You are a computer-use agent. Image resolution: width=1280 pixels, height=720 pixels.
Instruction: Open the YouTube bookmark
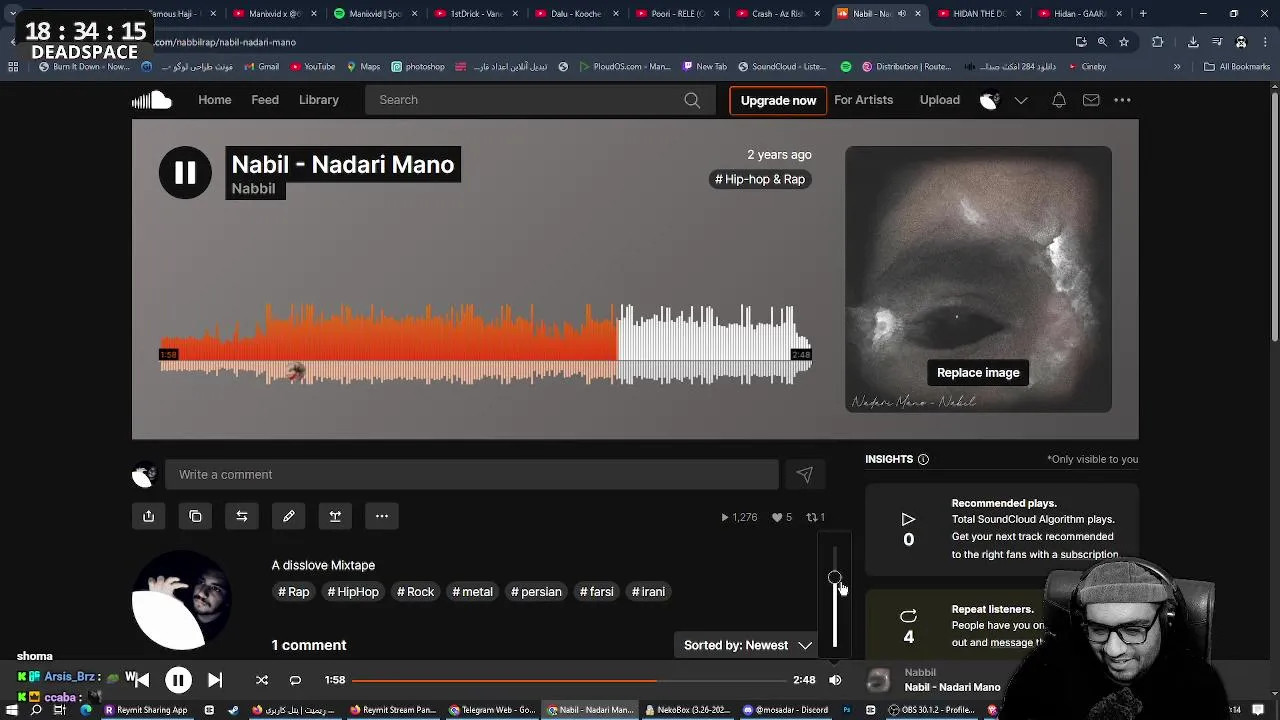coord(313,67)
